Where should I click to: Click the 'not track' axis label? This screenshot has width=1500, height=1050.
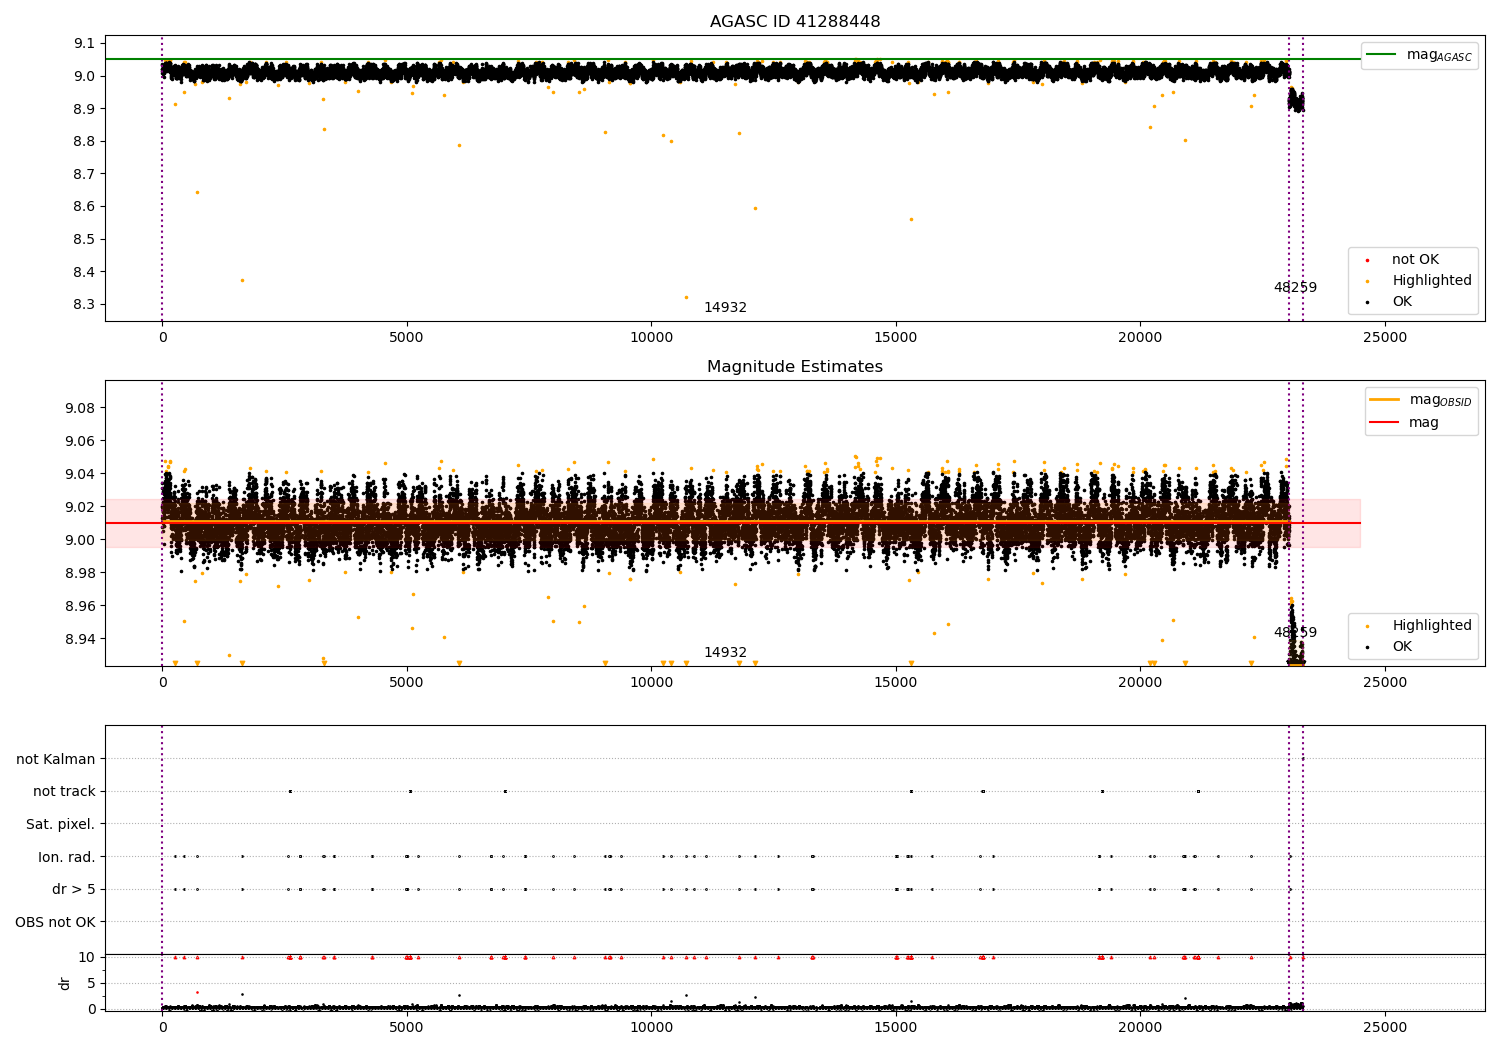point(64,792)
